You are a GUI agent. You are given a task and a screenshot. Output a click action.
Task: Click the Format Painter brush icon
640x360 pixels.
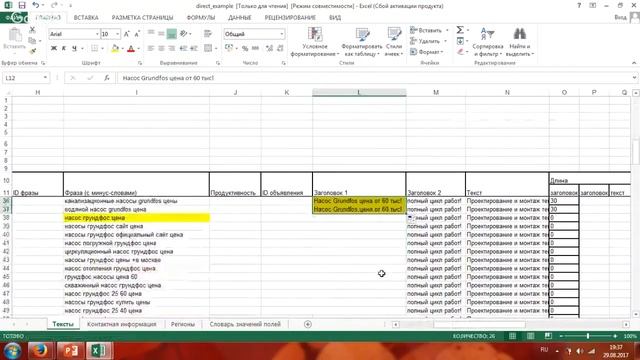[x=32, y=51]
